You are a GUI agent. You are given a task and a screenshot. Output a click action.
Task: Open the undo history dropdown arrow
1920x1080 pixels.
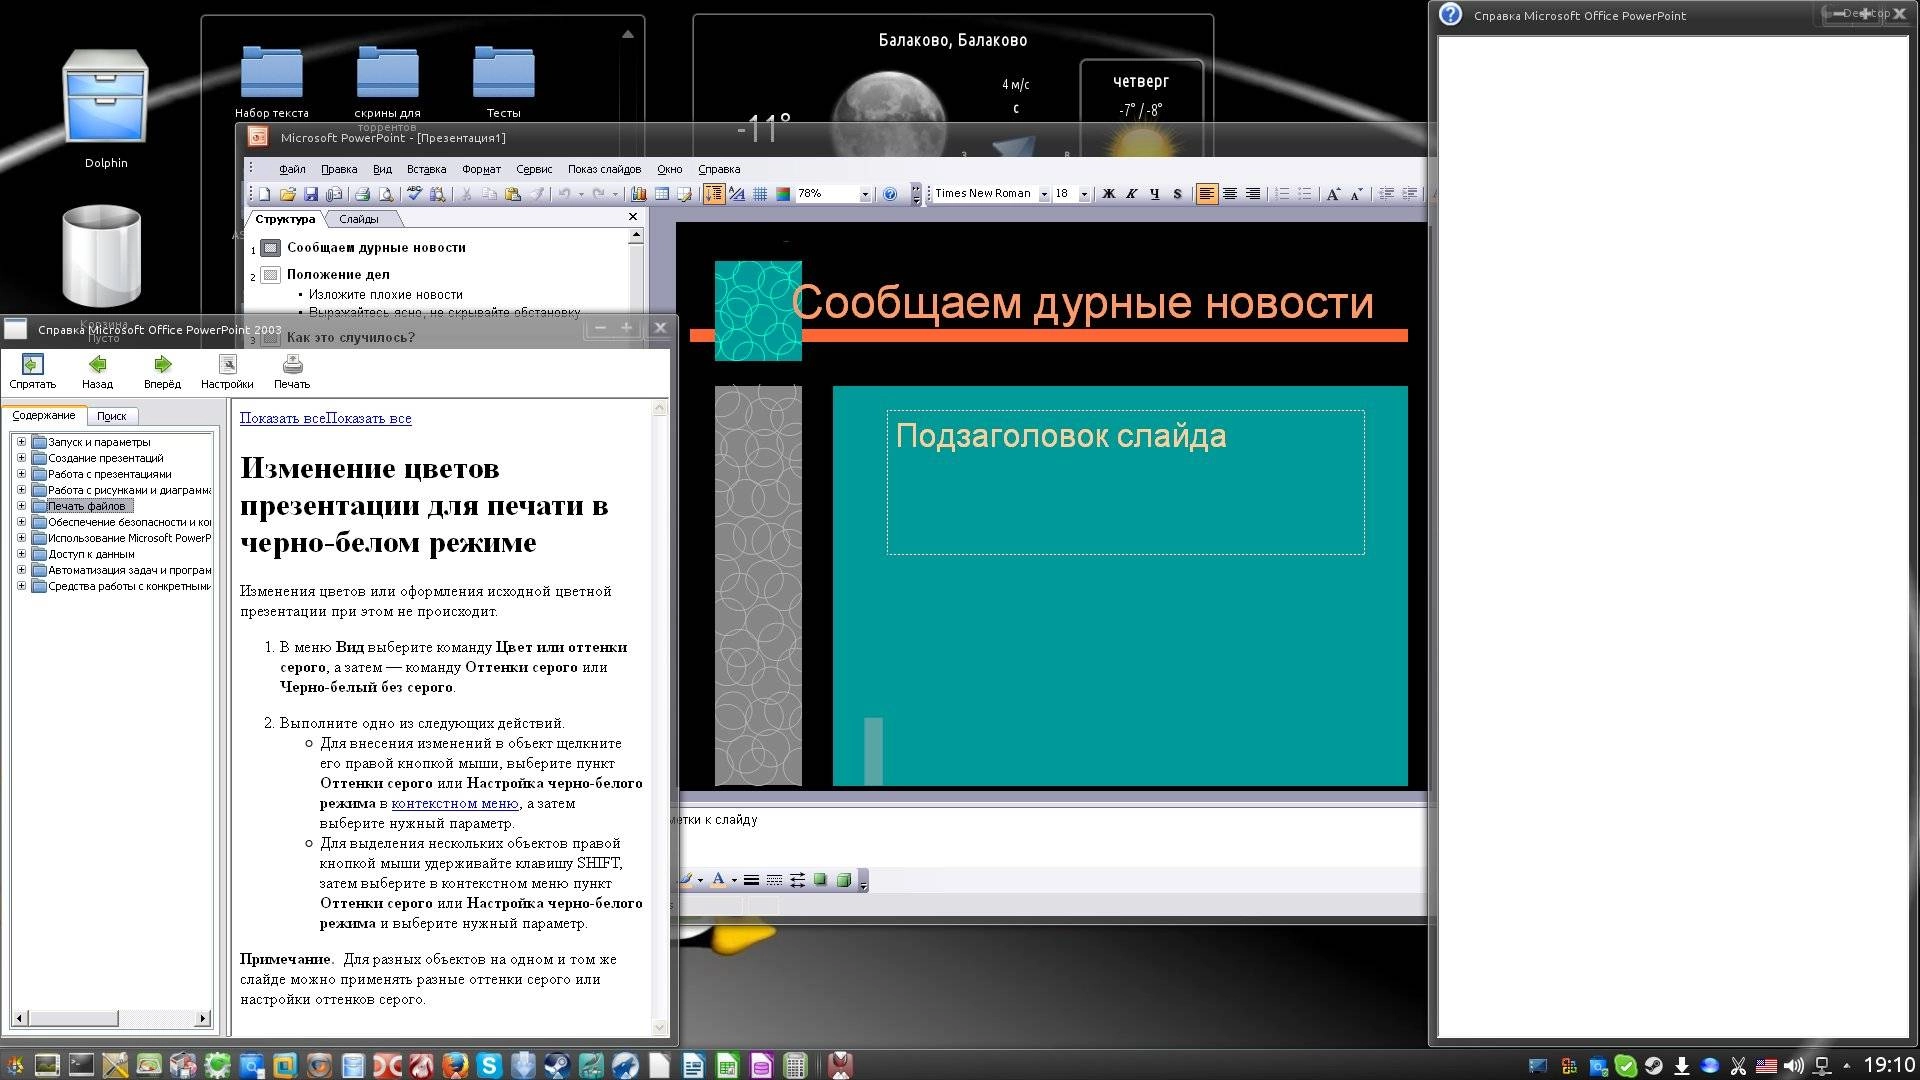581,195
